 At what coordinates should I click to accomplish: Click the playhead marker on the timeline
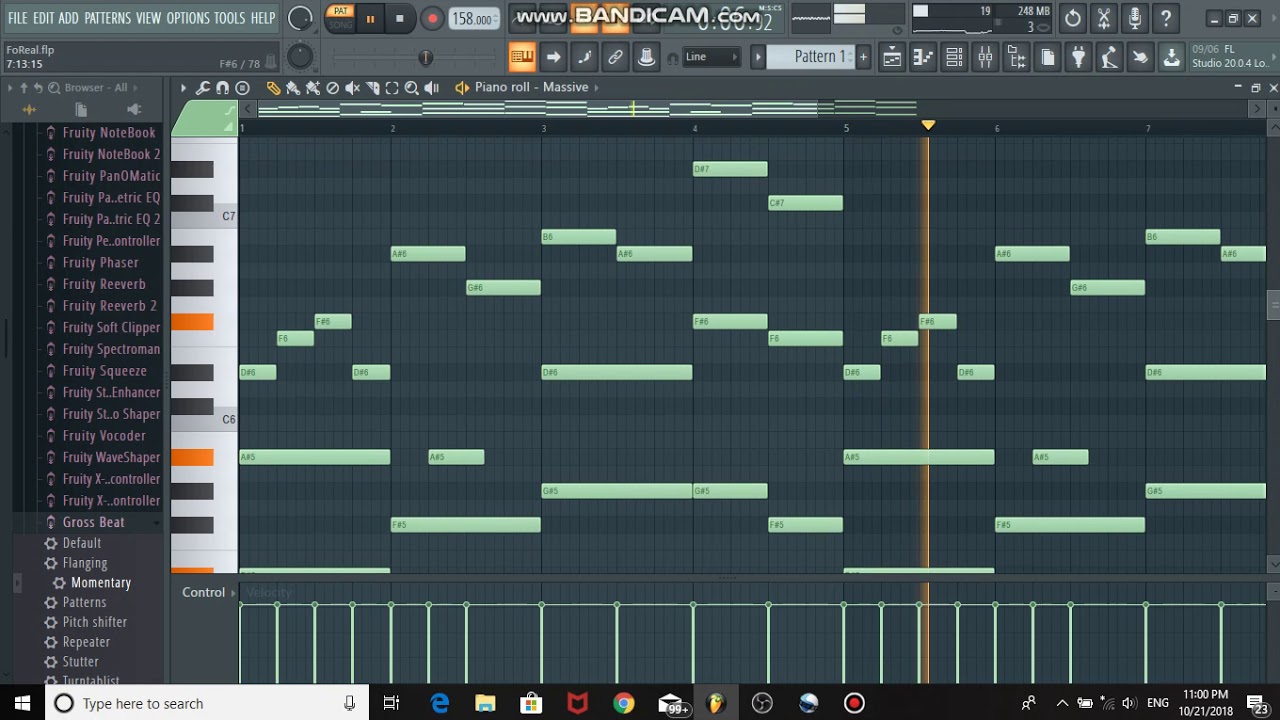928,125
